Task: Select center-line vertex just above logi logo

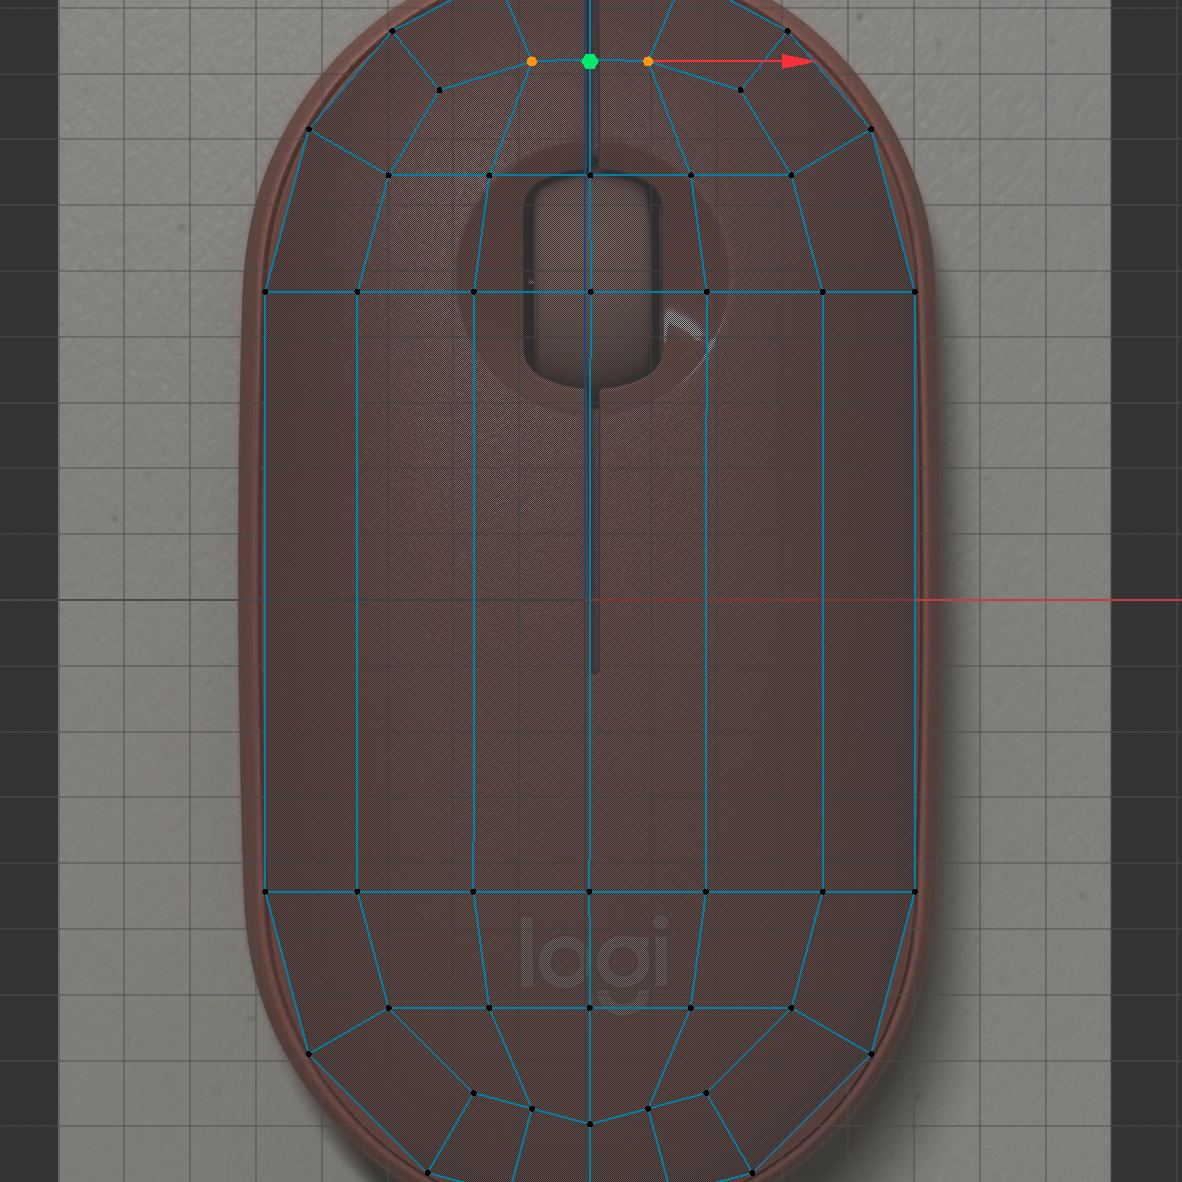Action: pyautogui.click(x=589, y=892)
